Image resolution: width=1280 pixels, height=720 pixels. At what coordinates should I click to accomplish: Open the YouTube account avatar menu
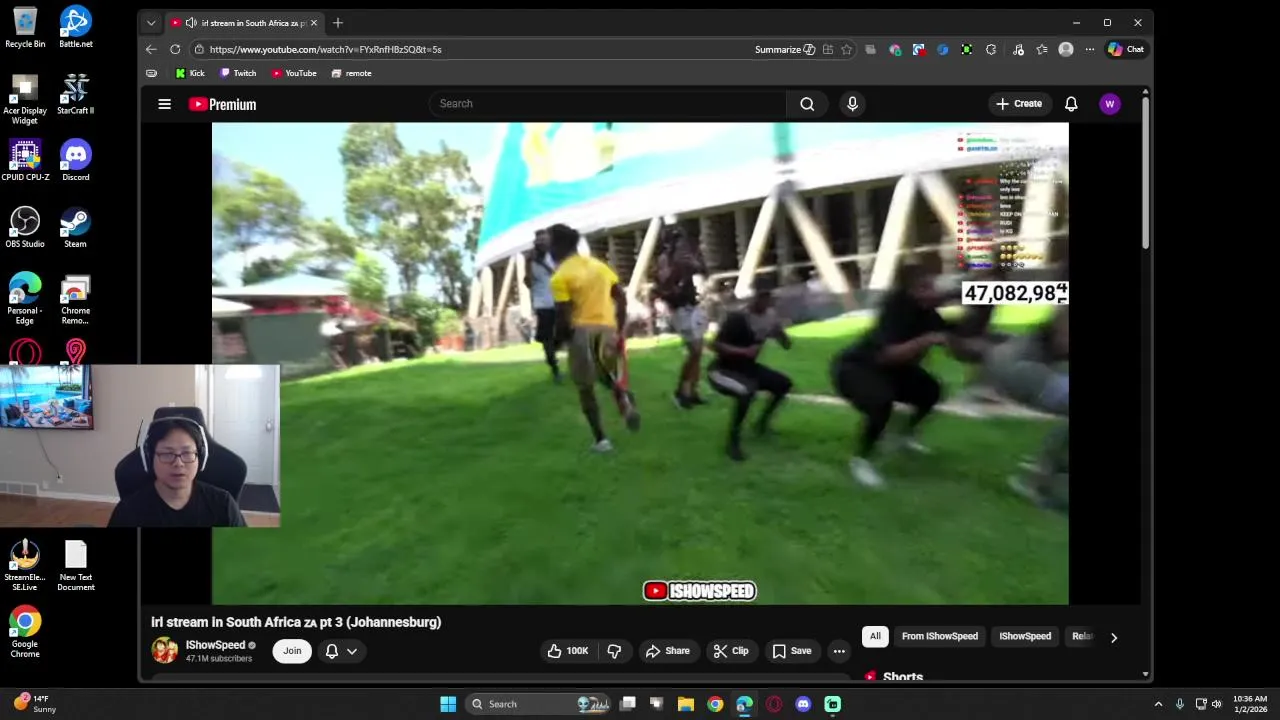point(1109,104)
